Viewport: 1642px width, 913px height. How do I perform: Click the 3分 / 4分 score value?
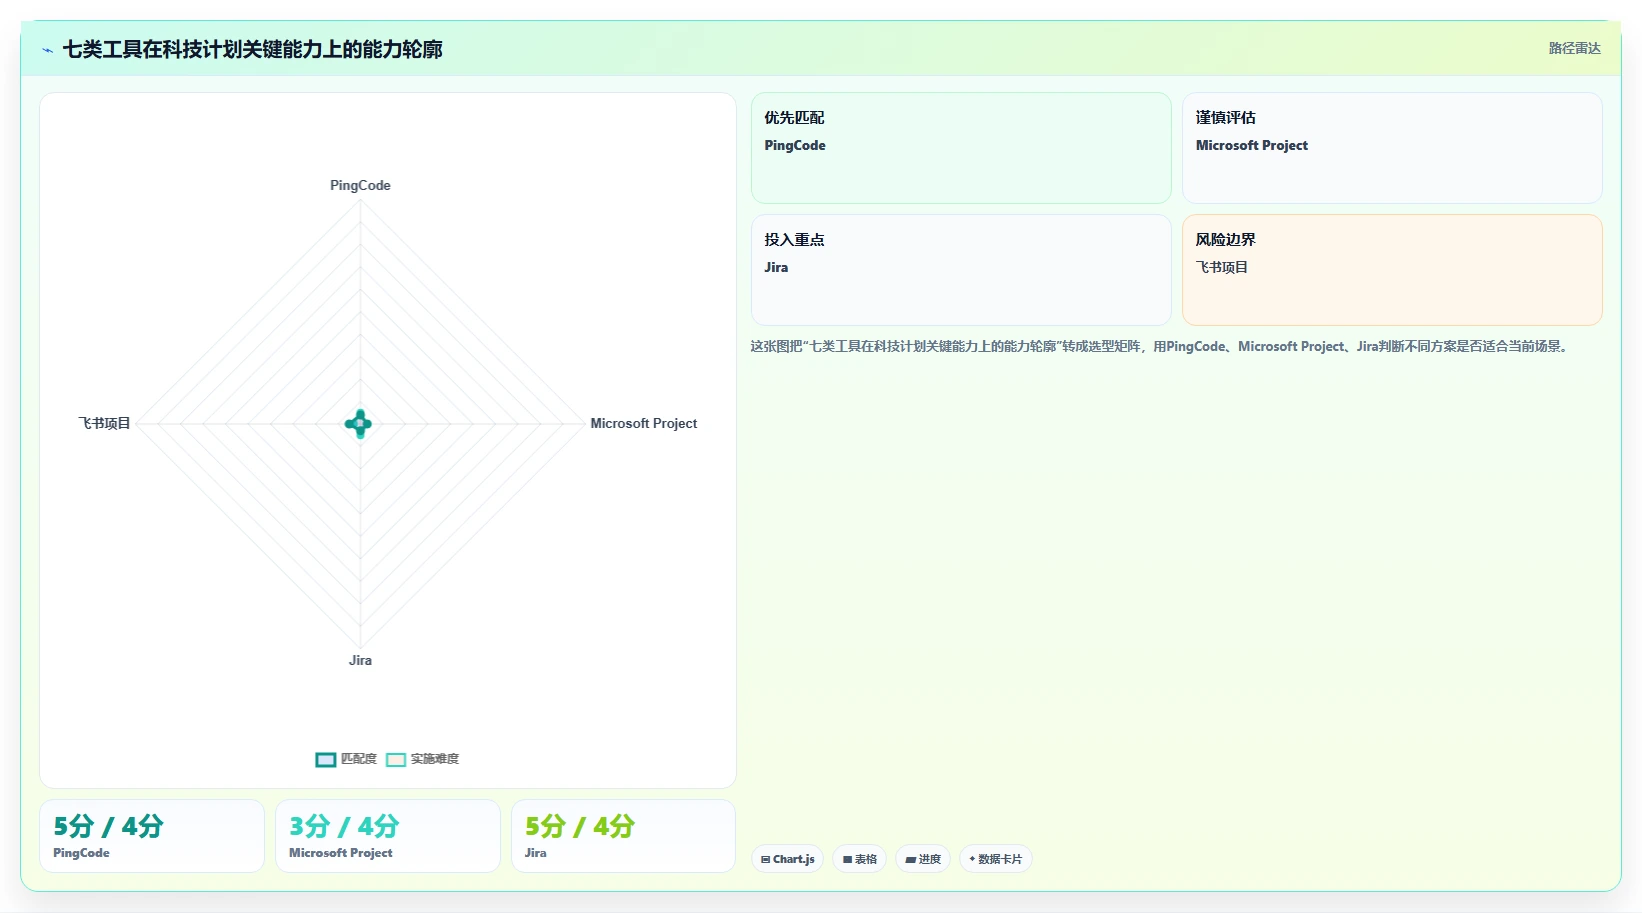click(344, 826)
